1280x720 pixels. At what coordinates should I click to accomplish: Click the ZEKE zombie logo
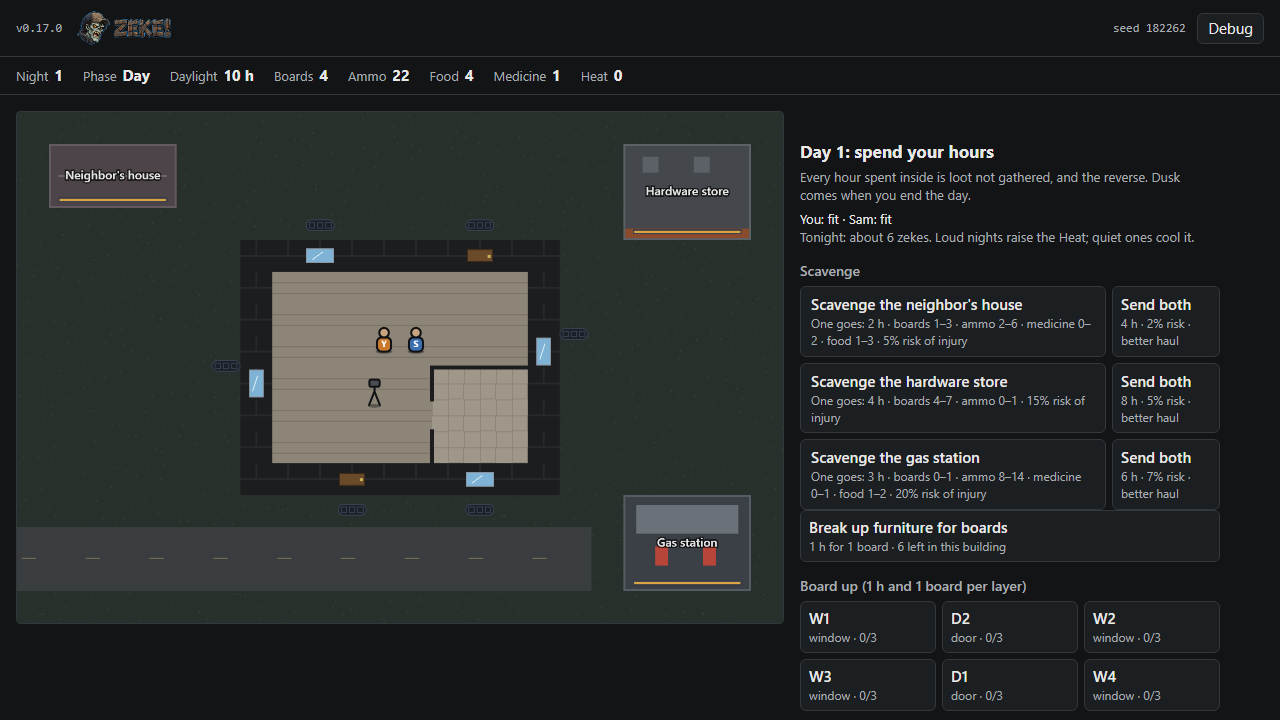125,28
